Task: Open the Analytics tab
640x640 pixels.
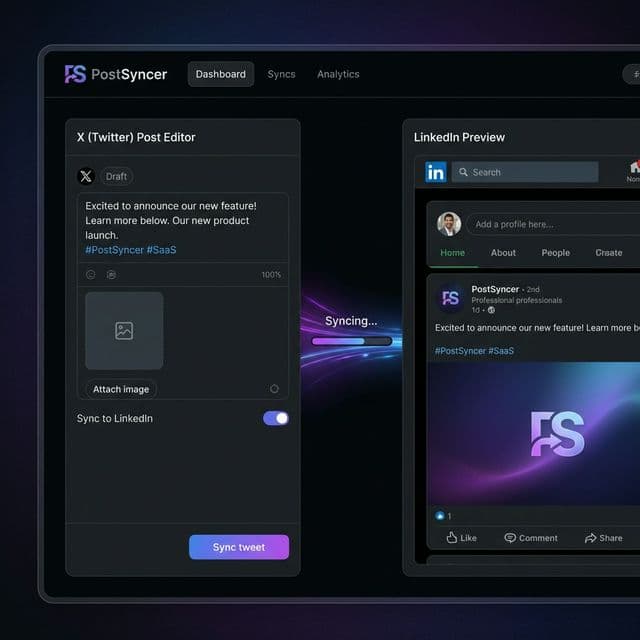Action: pyautogui.click(x=338, y=74)
